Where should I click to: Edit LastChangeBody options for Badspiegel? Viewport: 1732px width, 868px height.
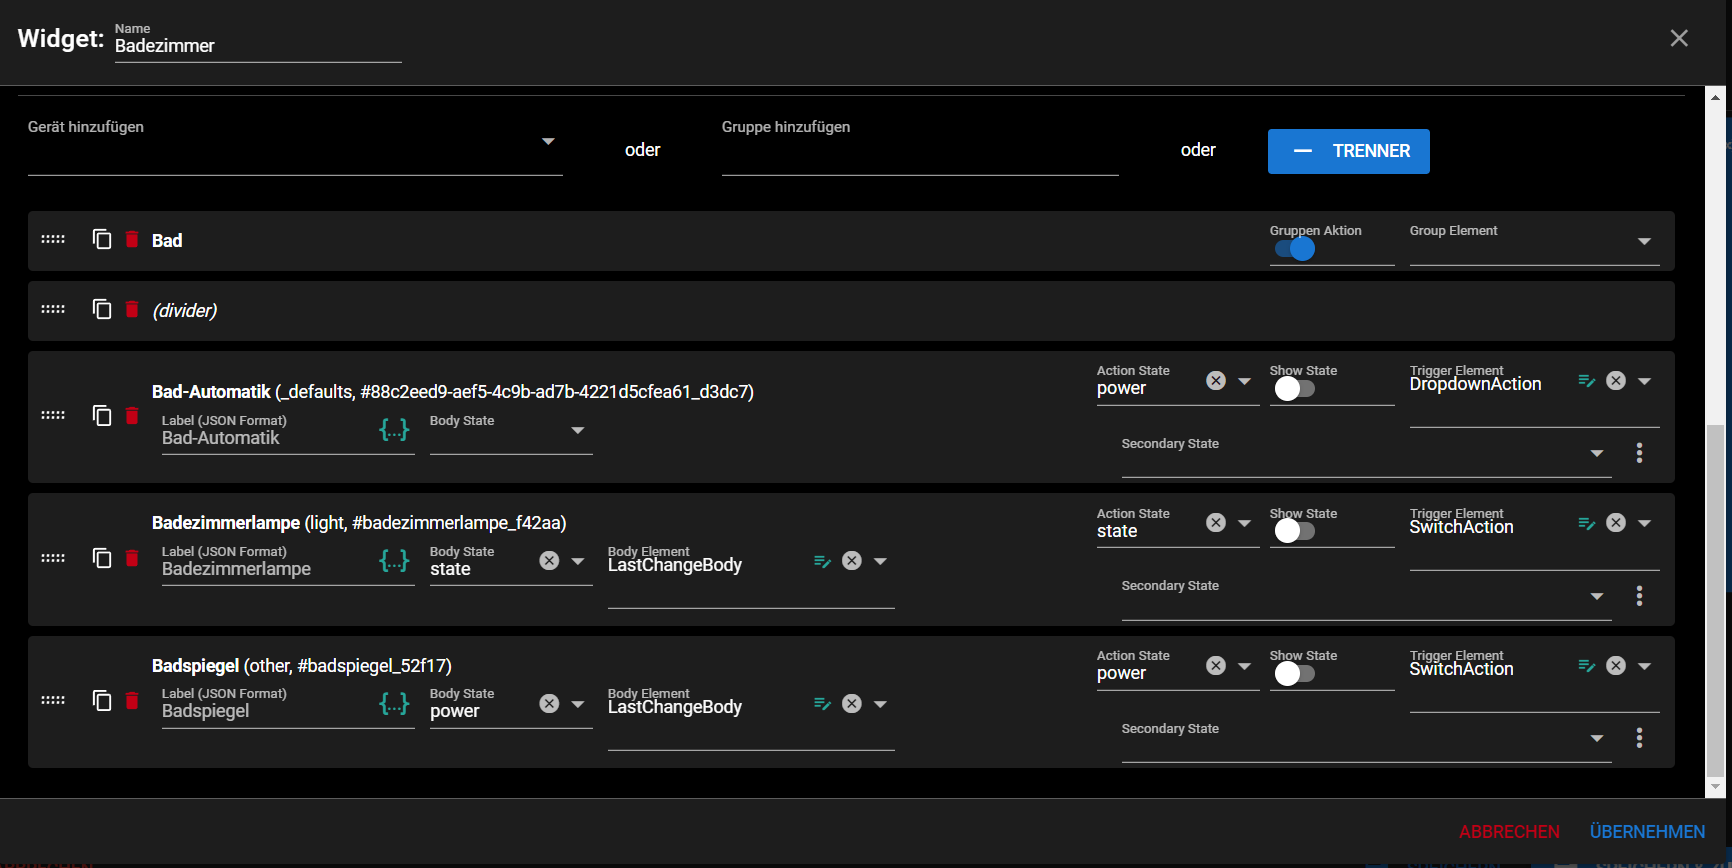pyautogui.click(x=822, y=704)
